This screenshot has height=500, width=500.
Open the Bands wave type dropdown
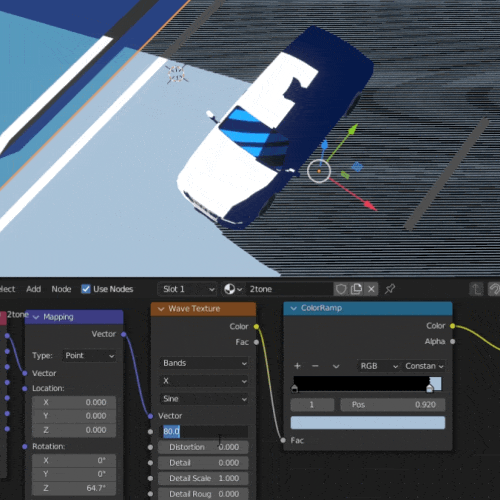pos(204,363)
